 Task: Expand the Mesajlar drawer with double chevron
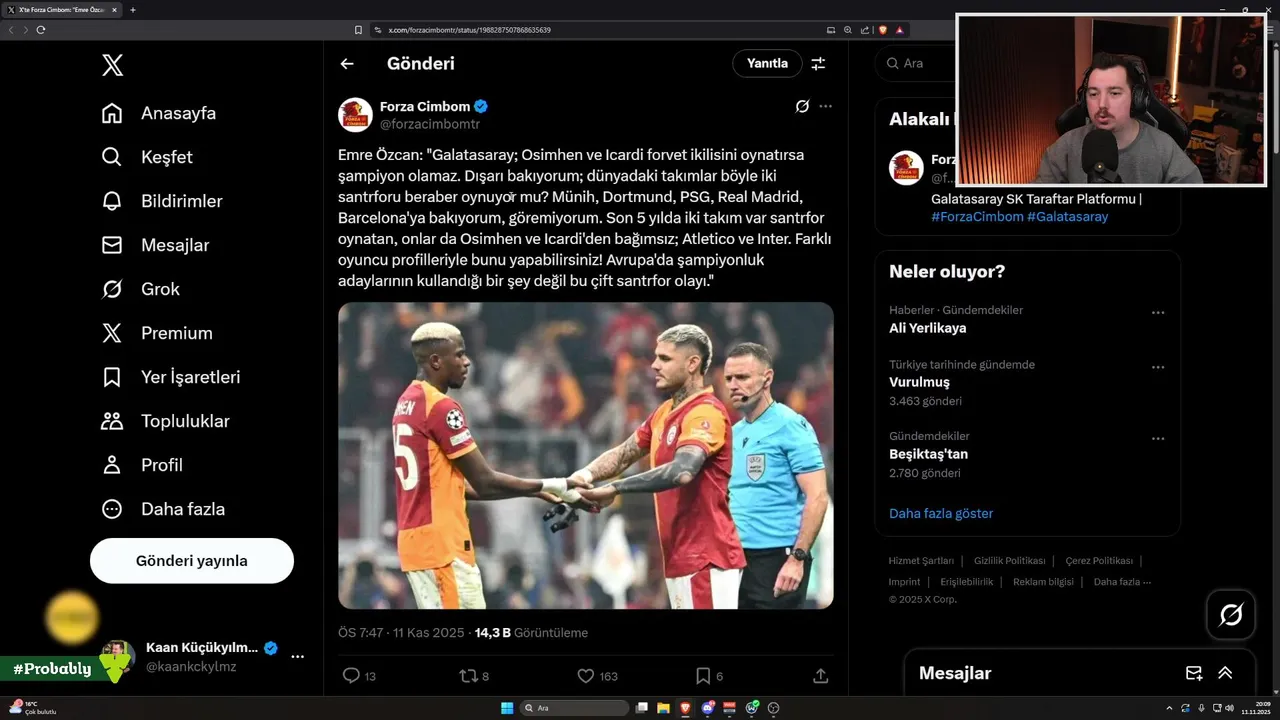point(1225,674)
